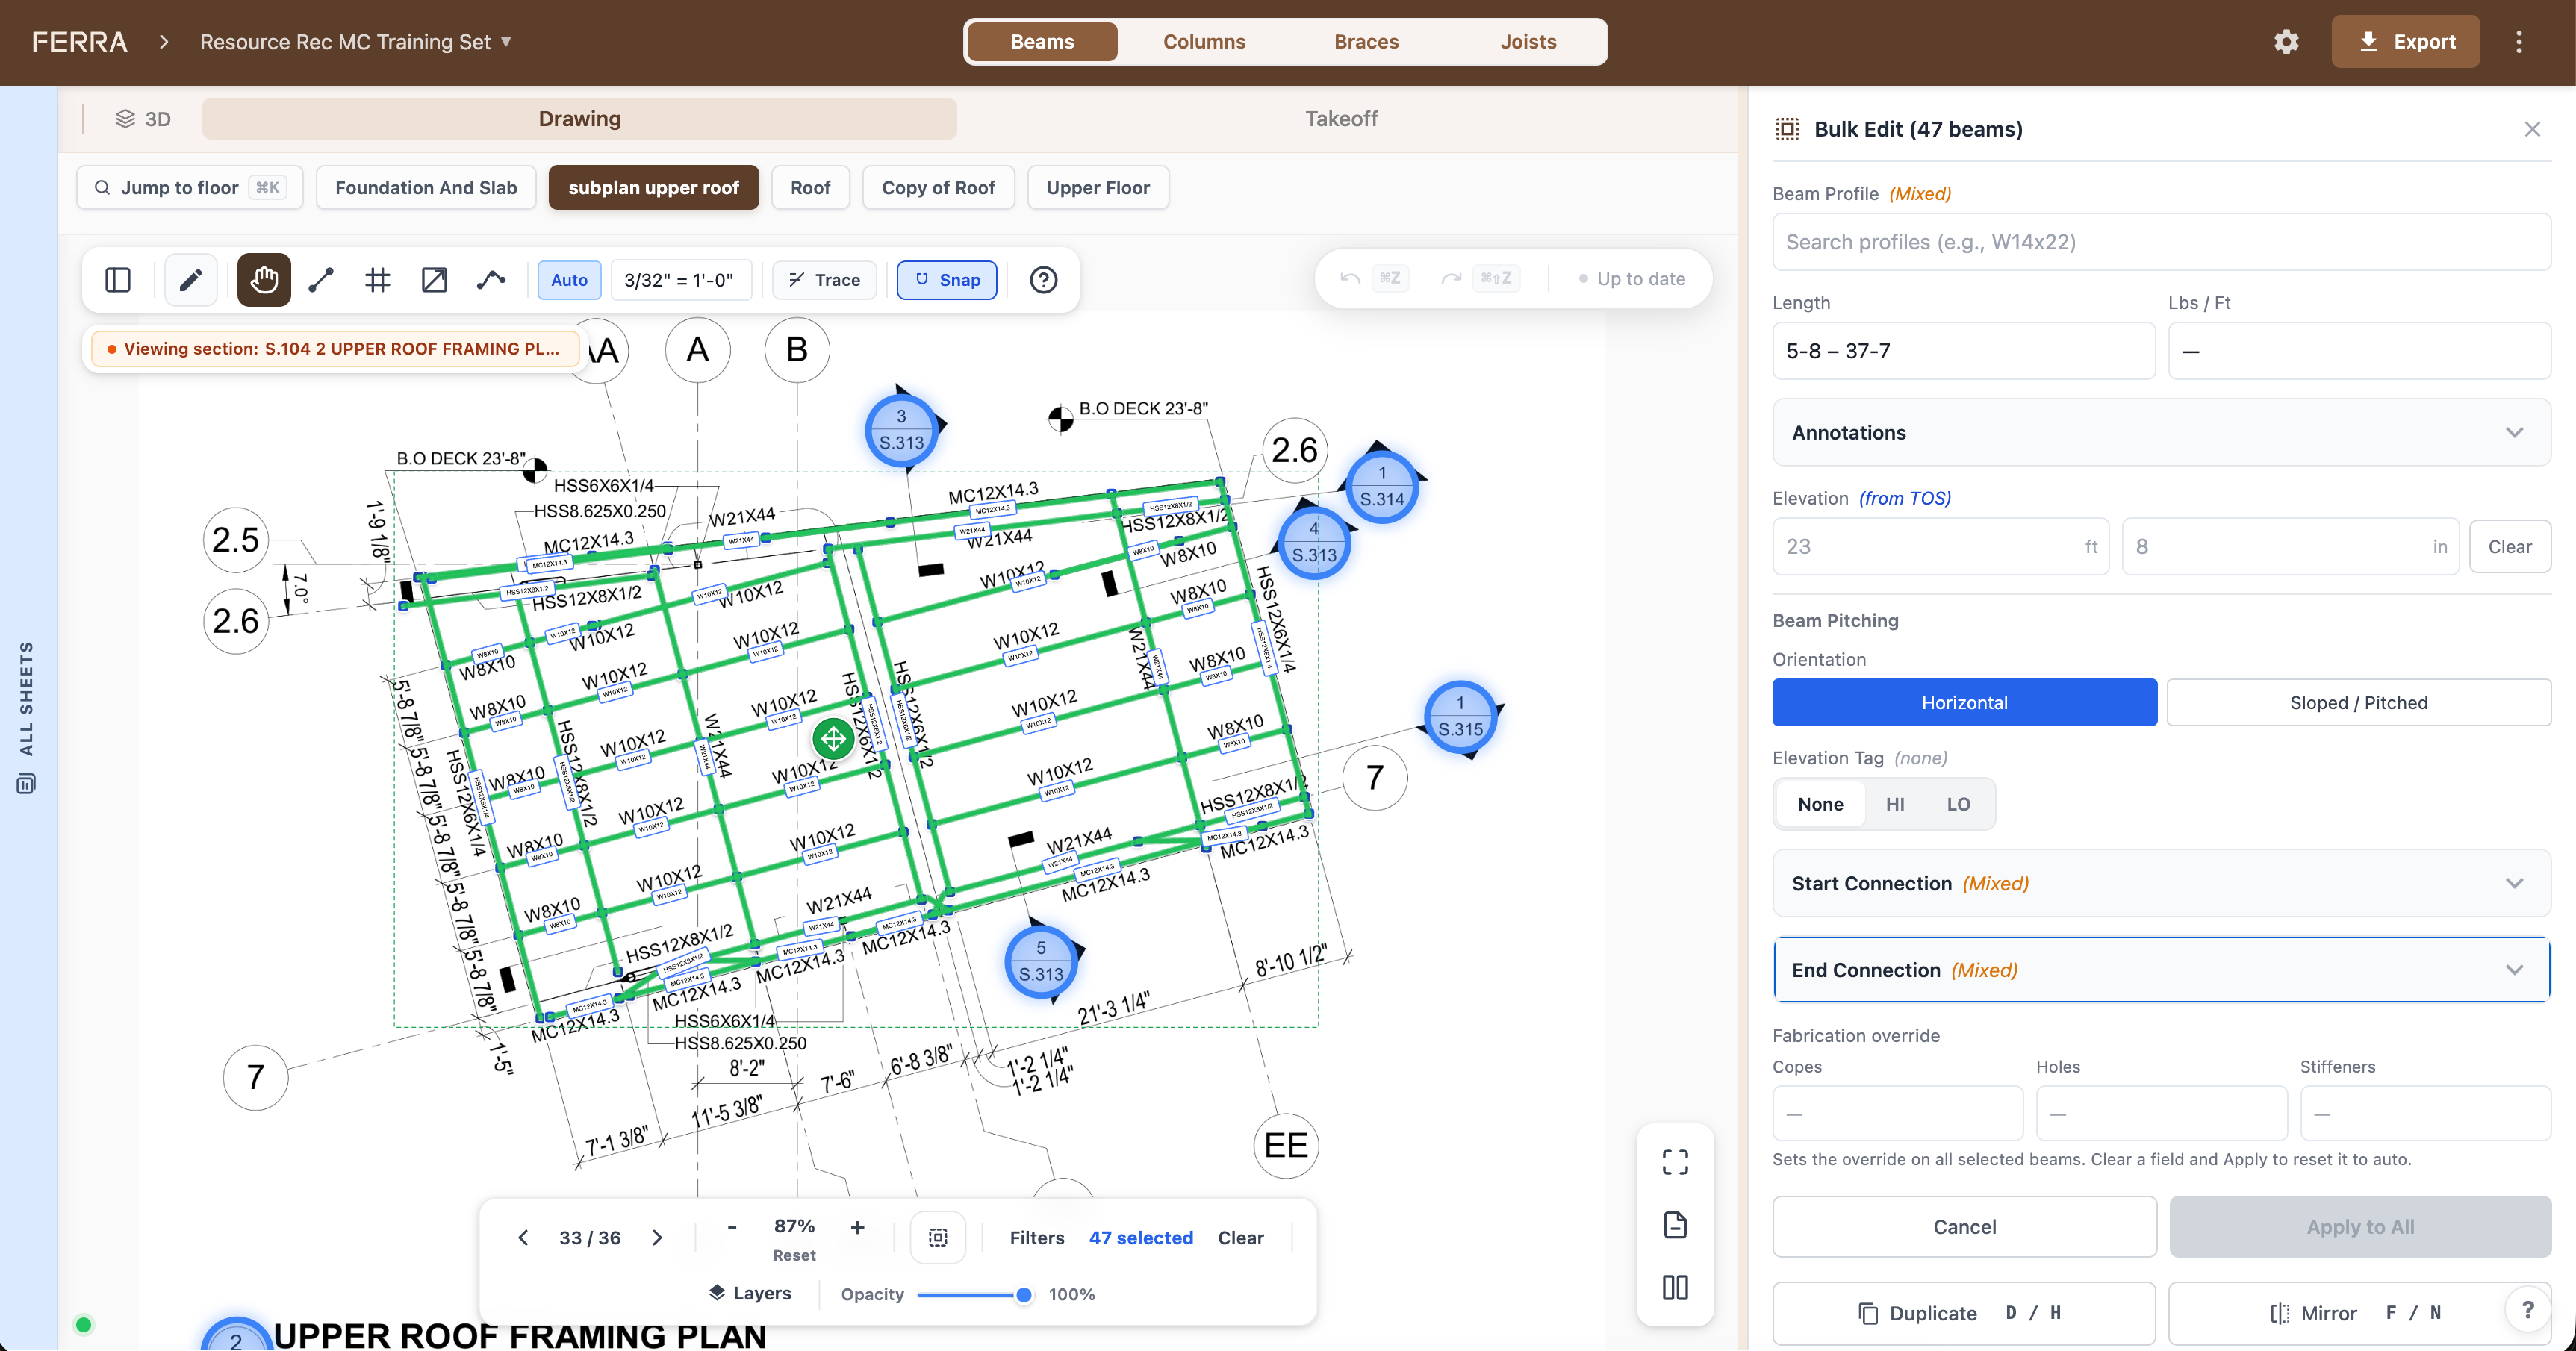
Task: Open the Foundation And Slab floor
Action: point(426,188)
